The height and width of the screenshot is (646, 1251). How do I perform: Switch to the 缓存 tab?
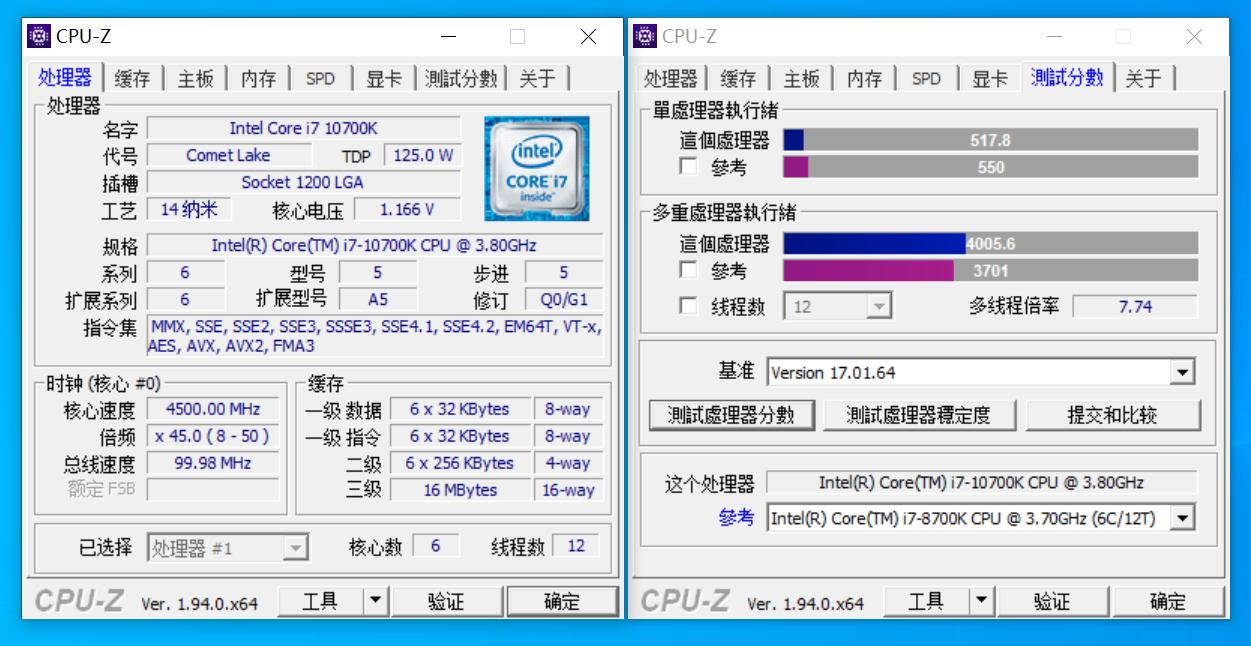(x=131, y=77)
